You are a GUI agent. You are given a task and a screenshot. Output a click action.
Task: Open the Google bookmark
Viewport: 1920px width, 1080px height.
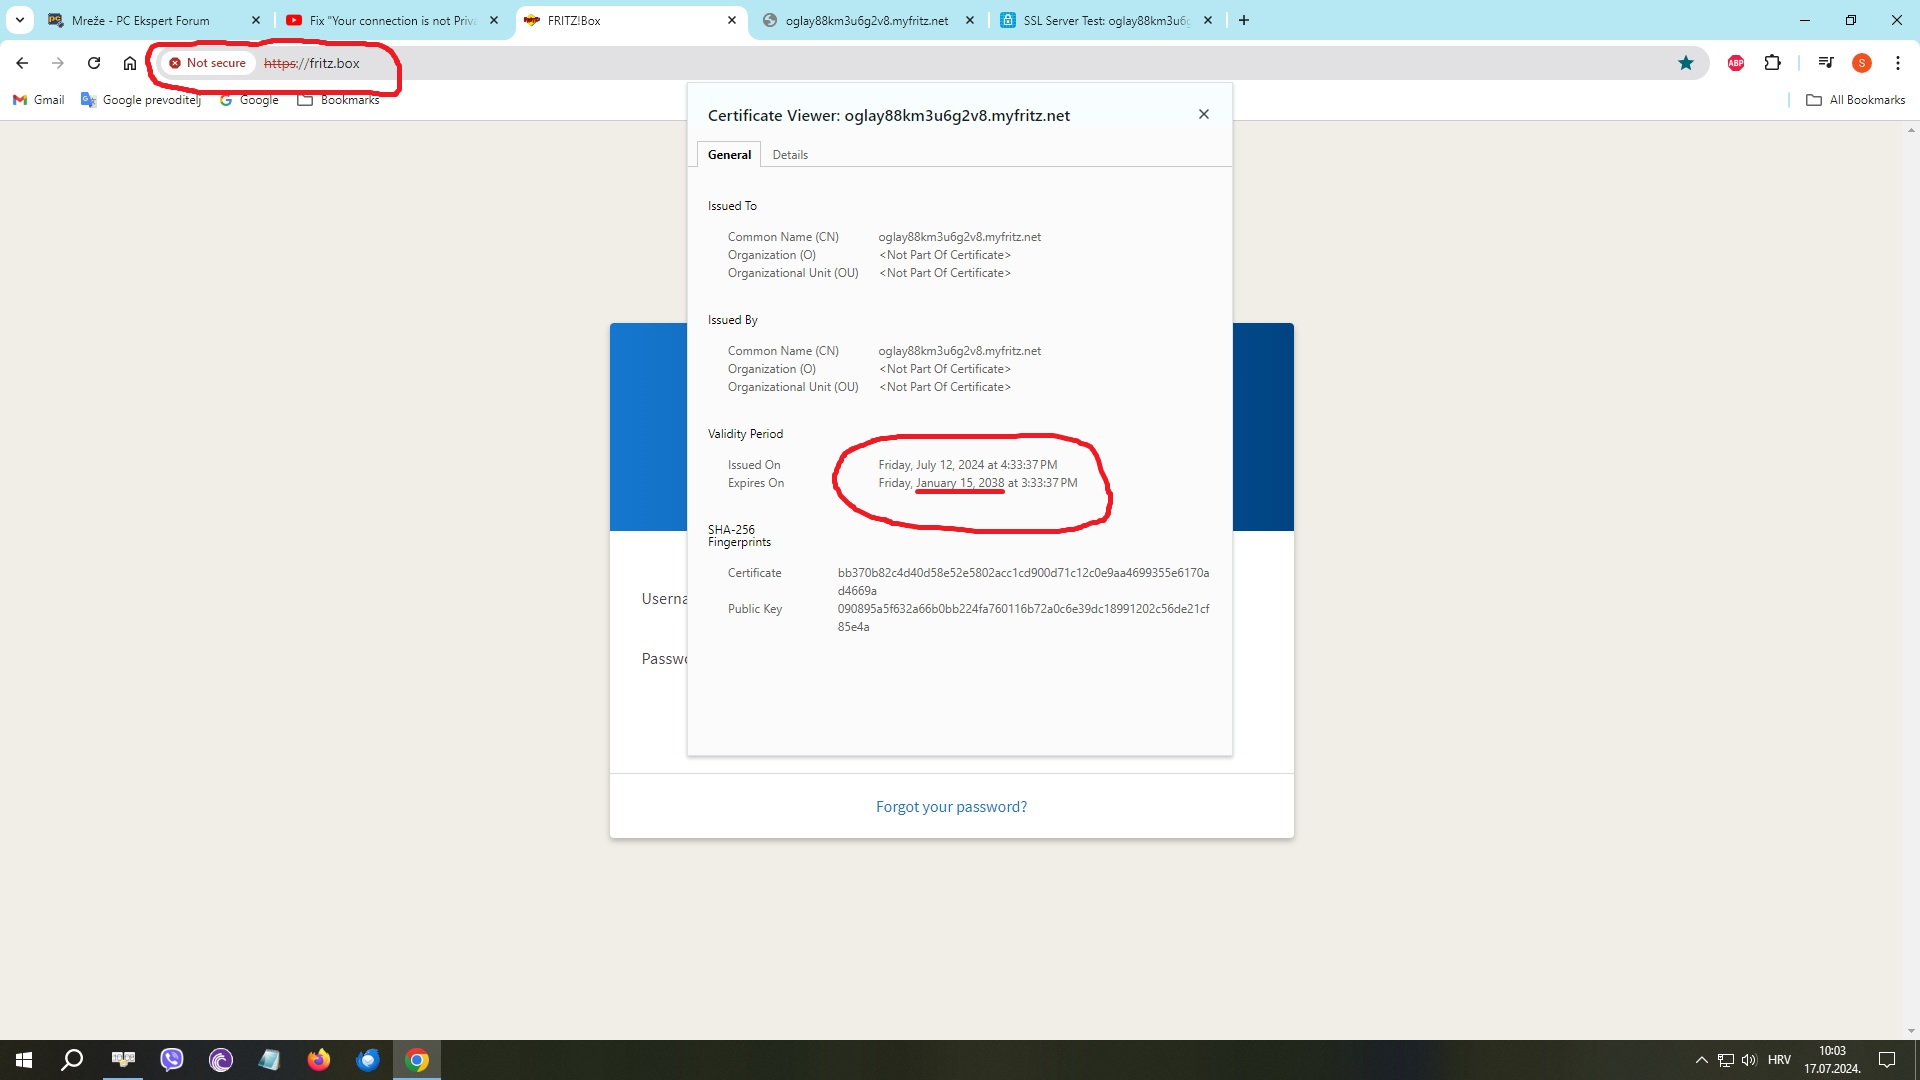[249, 100]
